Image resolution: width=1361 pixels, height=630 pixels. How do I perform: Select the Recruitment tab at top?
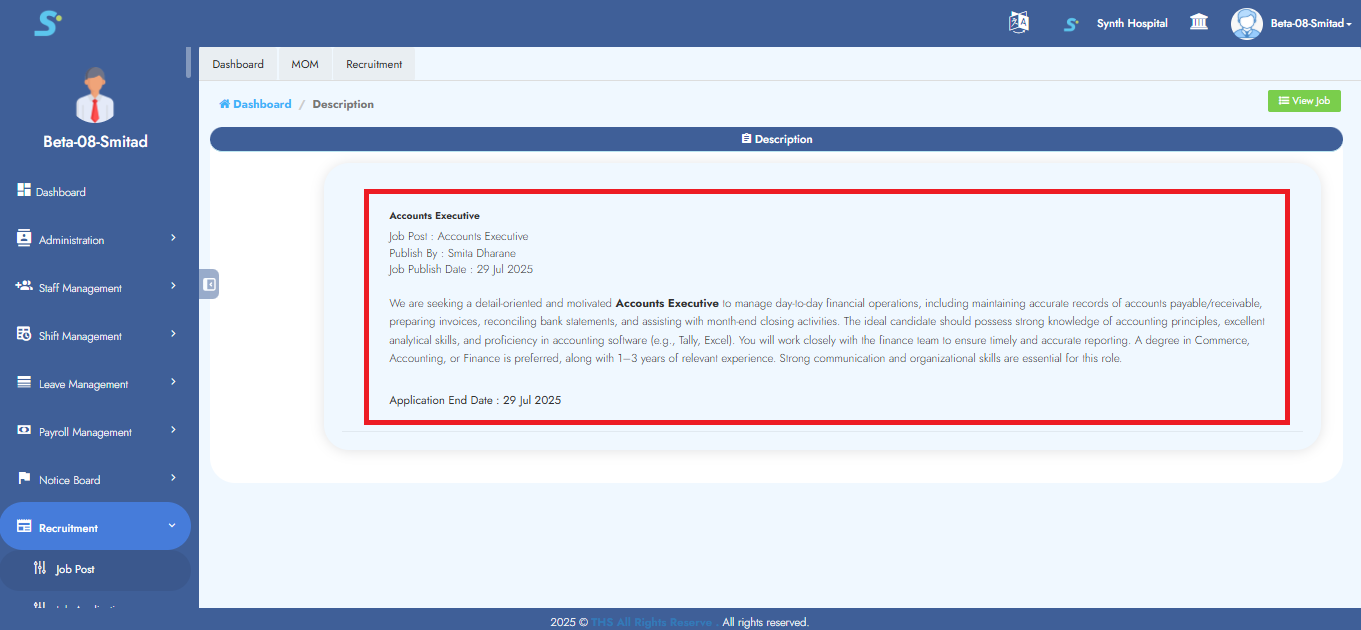(374, 64)
